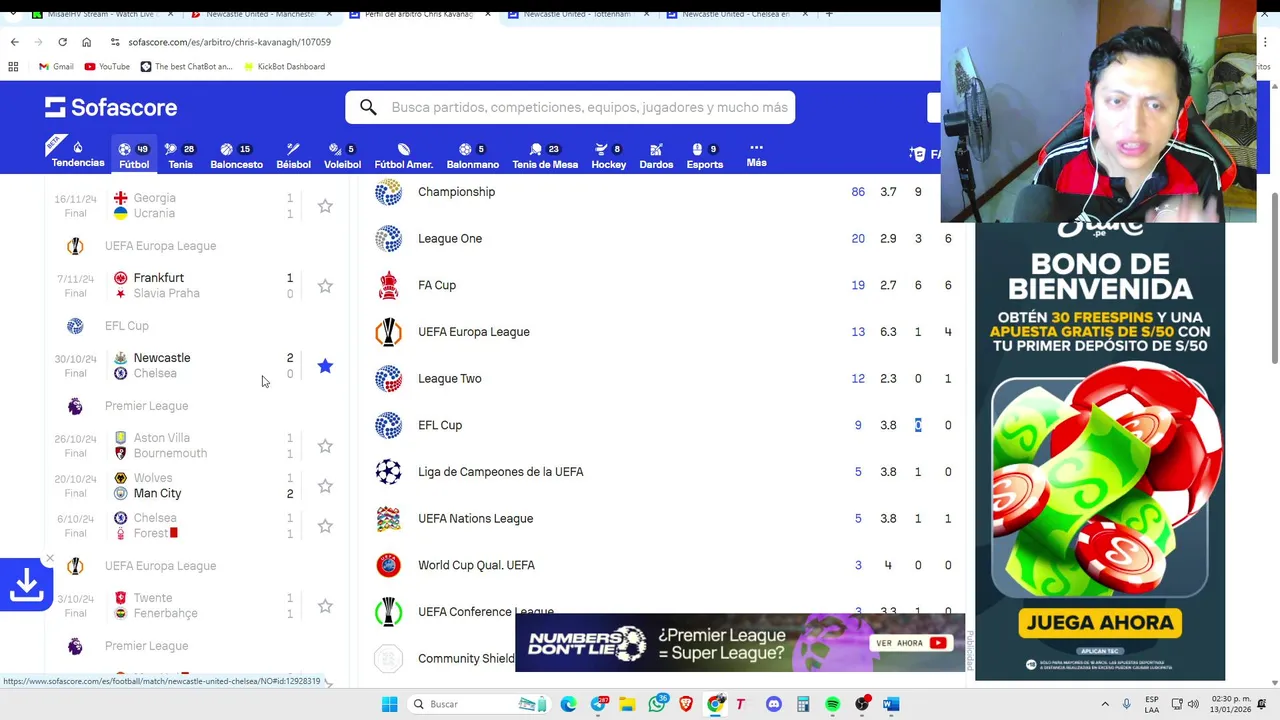
Task: Favorite the Aston Villa vs Bournemouth match
Action: point(325,446)
